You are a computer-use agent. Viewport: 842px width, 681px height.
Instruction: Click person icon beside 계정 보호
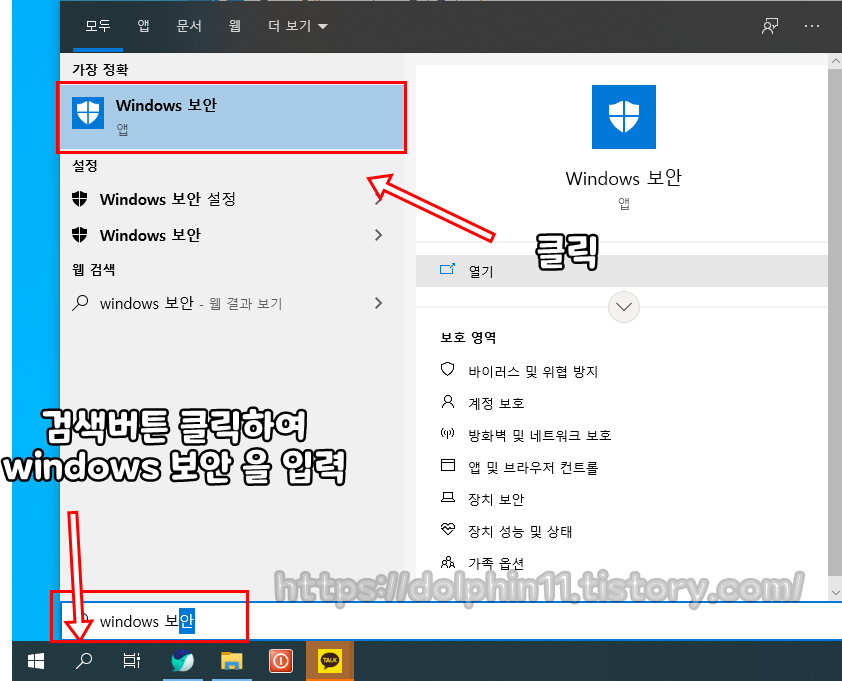pyautogui.click(x=447, y=402)
